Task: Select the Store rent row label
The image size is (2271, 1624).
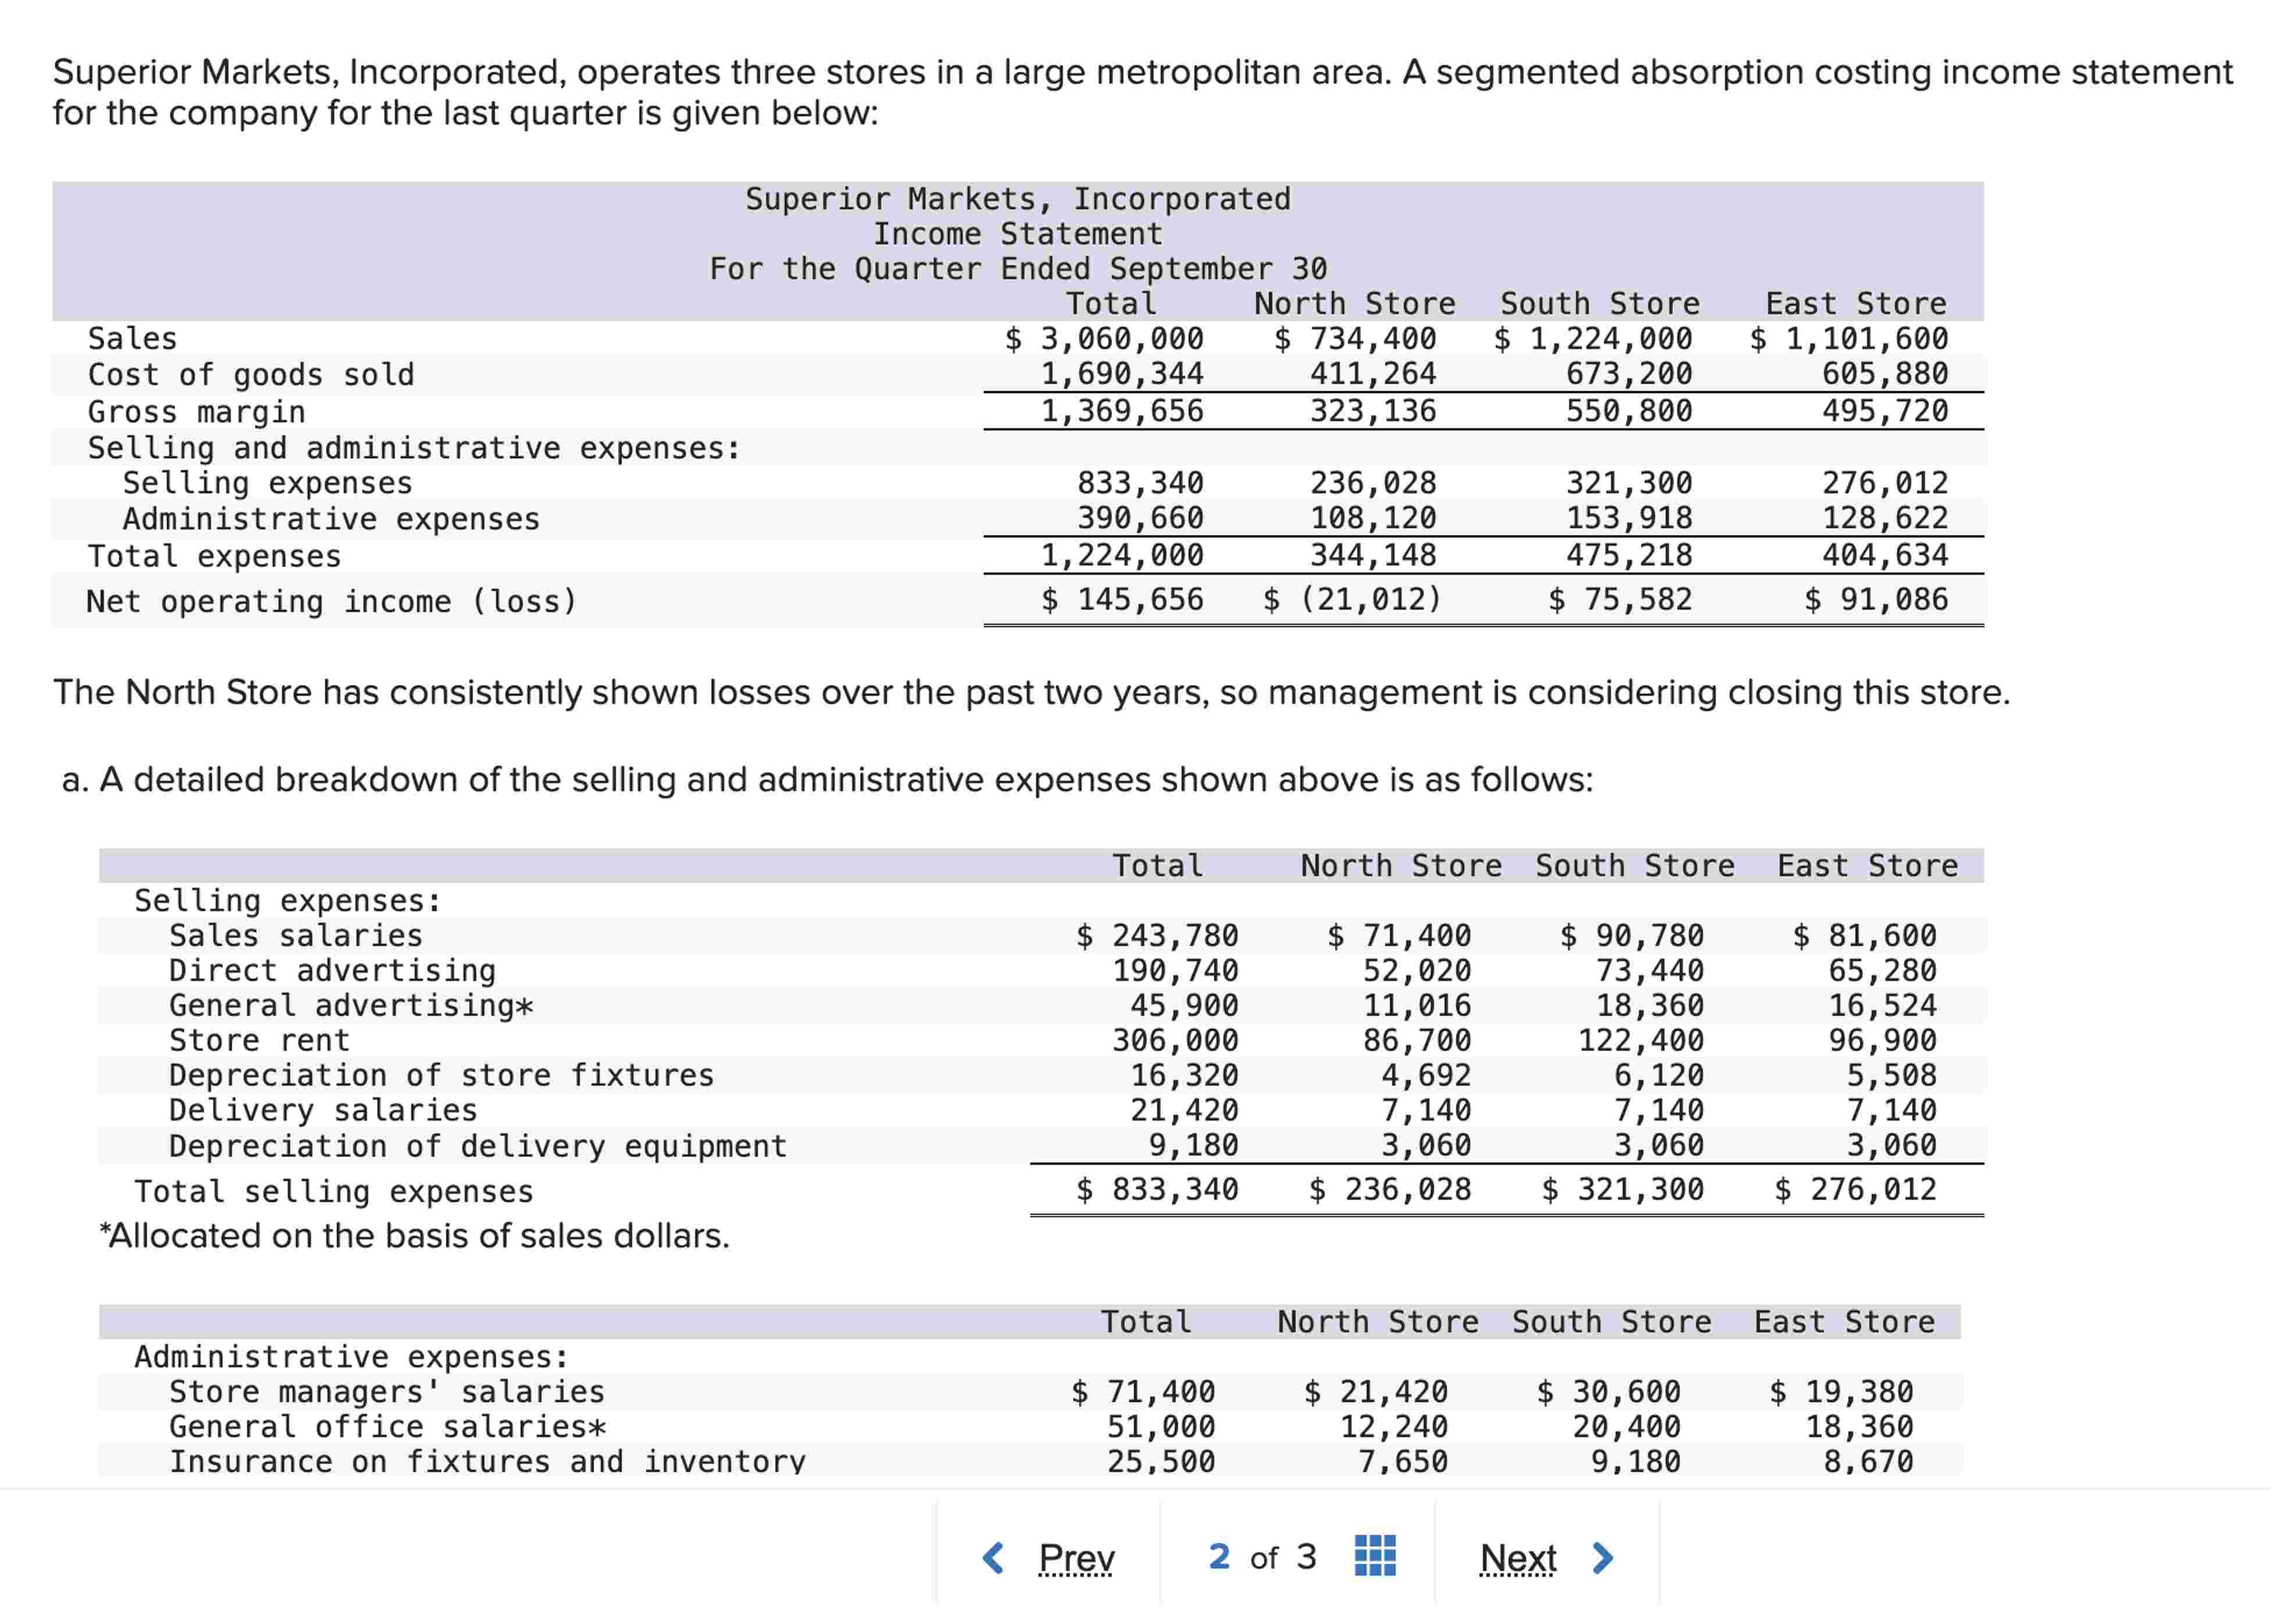Action: [259, 1040]
